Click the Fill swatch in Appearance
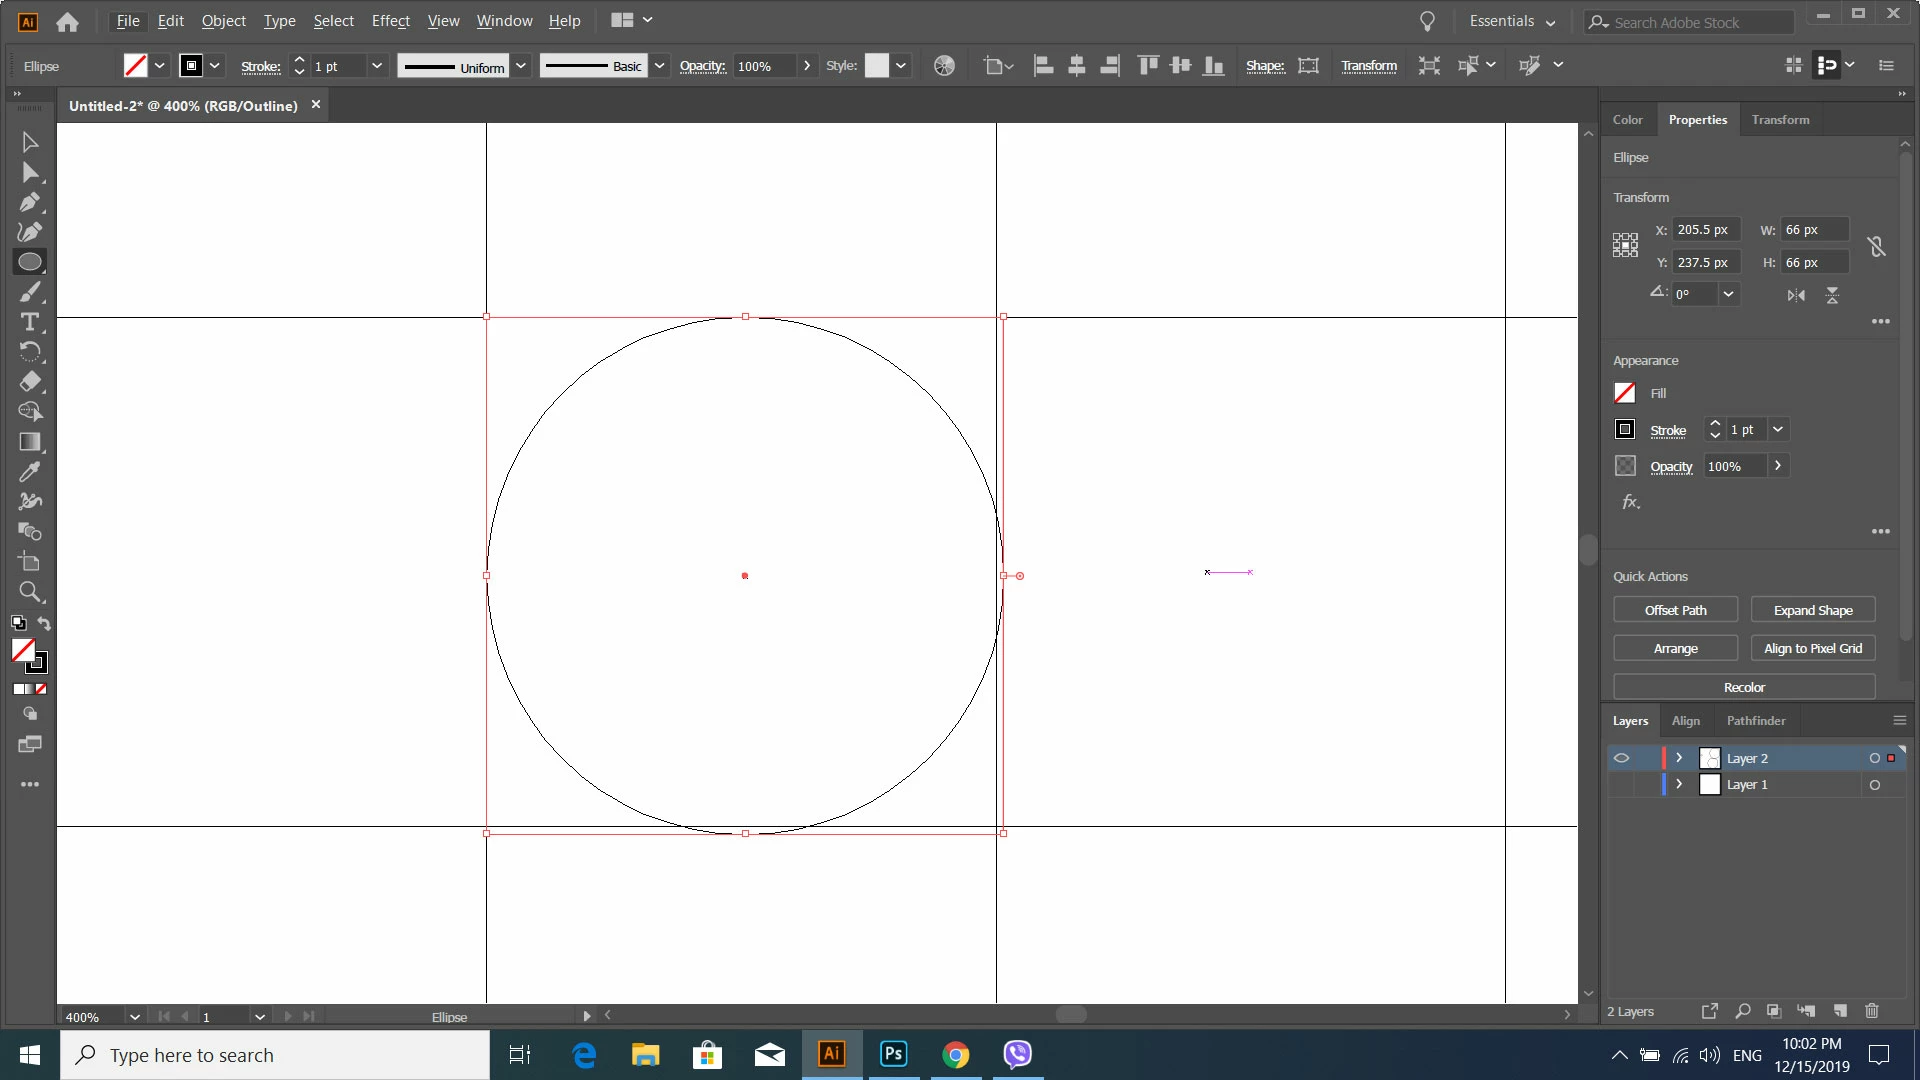This screenshot has height=1080, width=1920. pos(1625,393)
